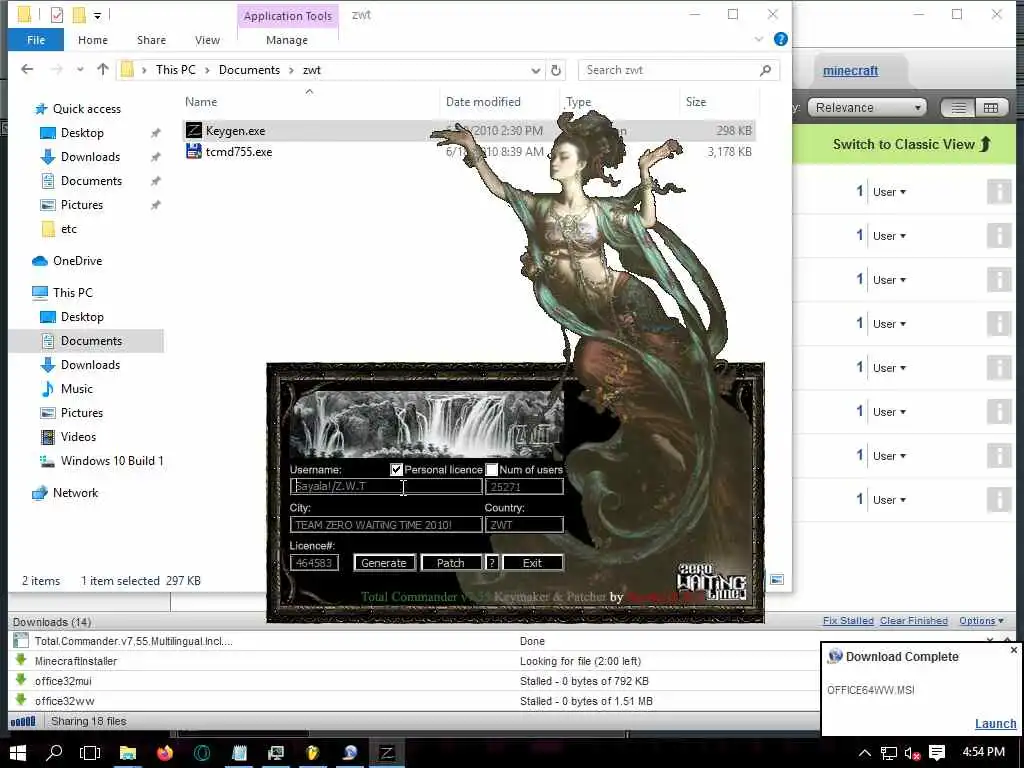Click the Properties quick access toolbar icon
Screen dimensions: 1024x768
57,14
